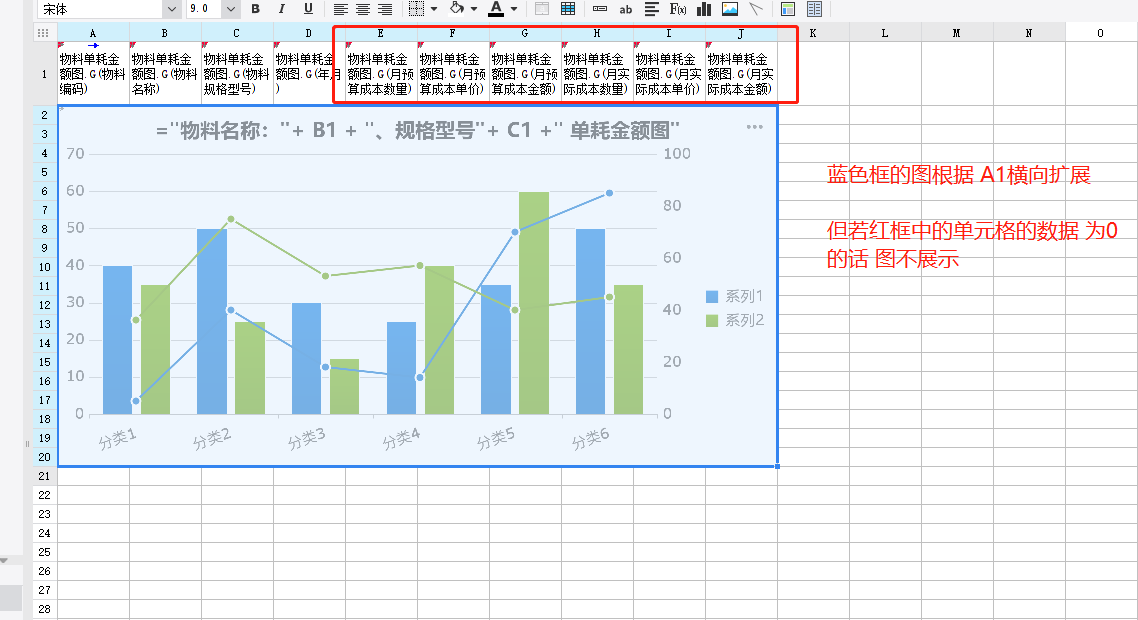Image resolution: width=1138 pixels, height=620 pixels.
Task: Select row 28 header
Action: click(44, 609)
